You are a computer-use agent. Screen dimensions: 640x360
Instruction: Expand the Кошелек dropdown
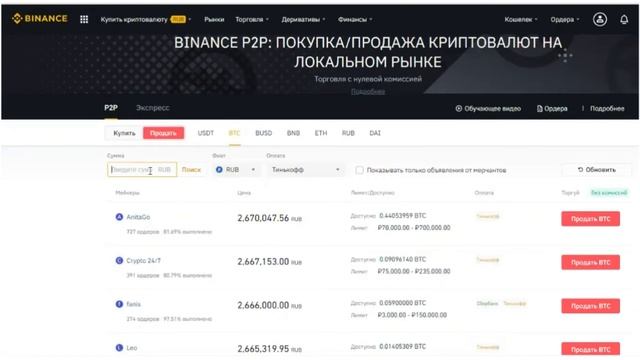(521, 19)
